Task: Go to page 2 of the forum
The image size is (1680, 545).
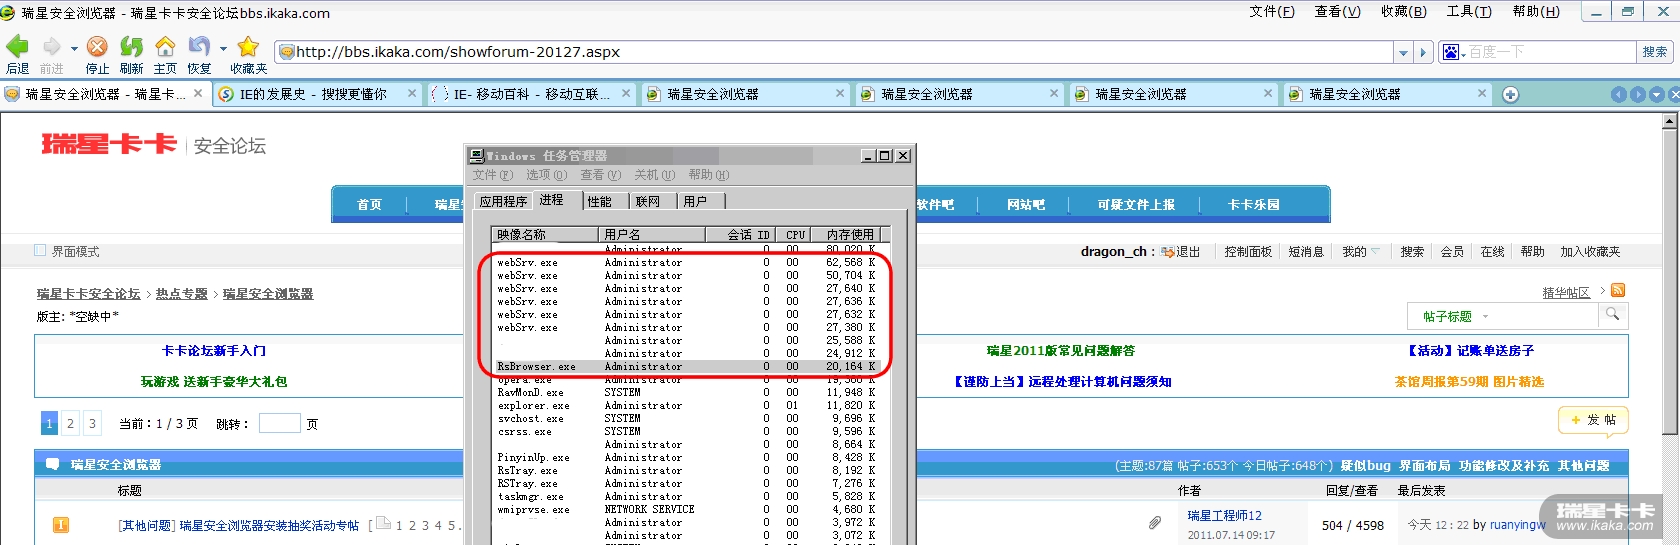Action: (x=70, y=423)
